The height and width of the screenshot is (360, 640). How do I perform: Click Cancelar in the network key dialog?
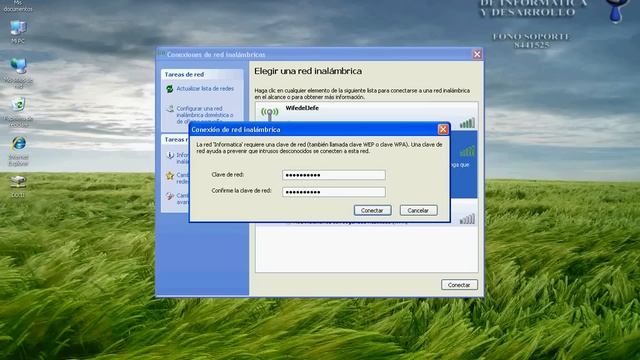pos(418,210)
